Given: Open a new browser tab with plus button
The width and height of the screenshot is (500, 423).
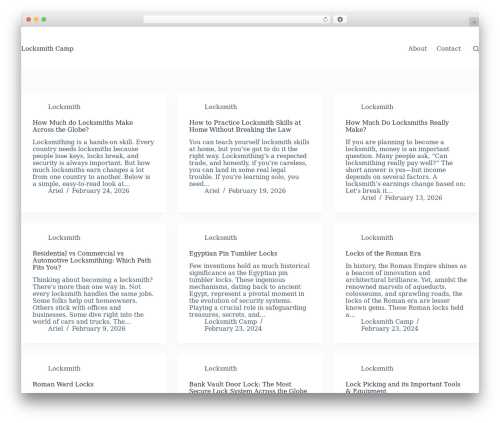Looking at the screenshot, I should [x=474, y=22].
